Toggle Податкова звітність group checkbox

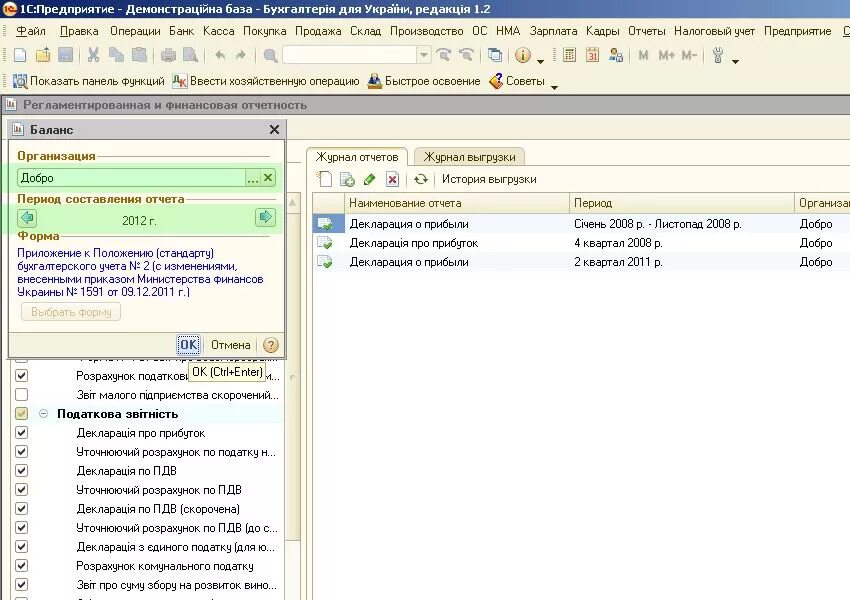[21, 413]
